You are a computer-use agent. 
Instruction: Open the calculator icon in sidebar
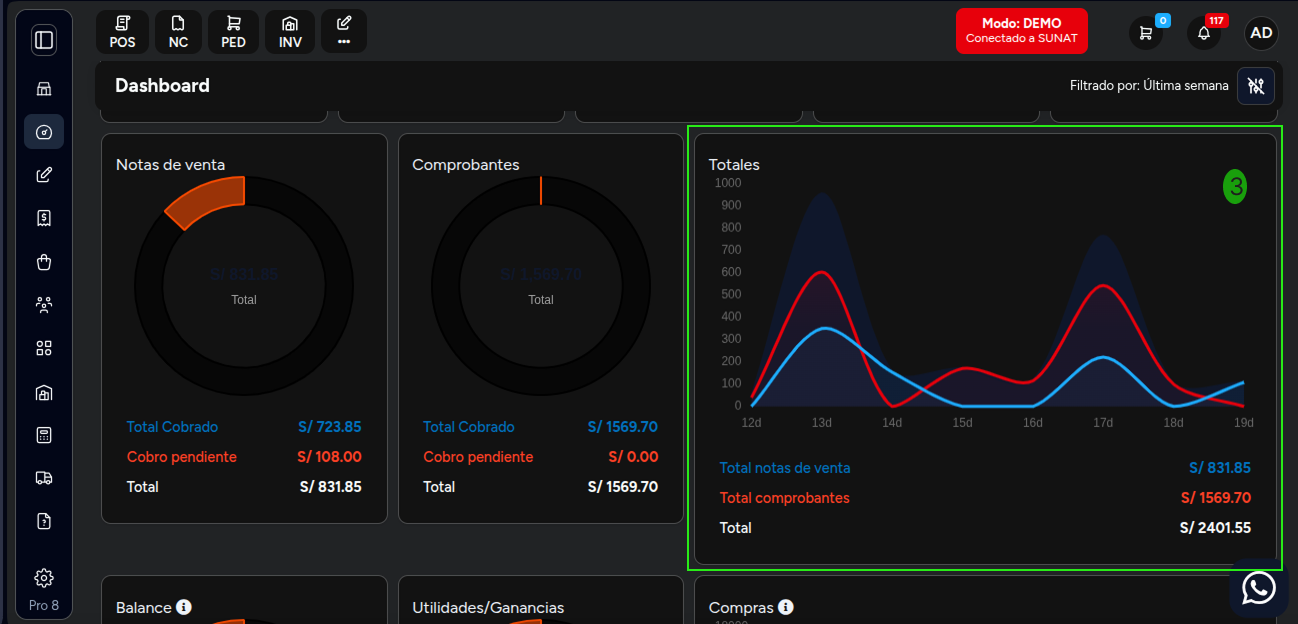(x=44, y=435)
